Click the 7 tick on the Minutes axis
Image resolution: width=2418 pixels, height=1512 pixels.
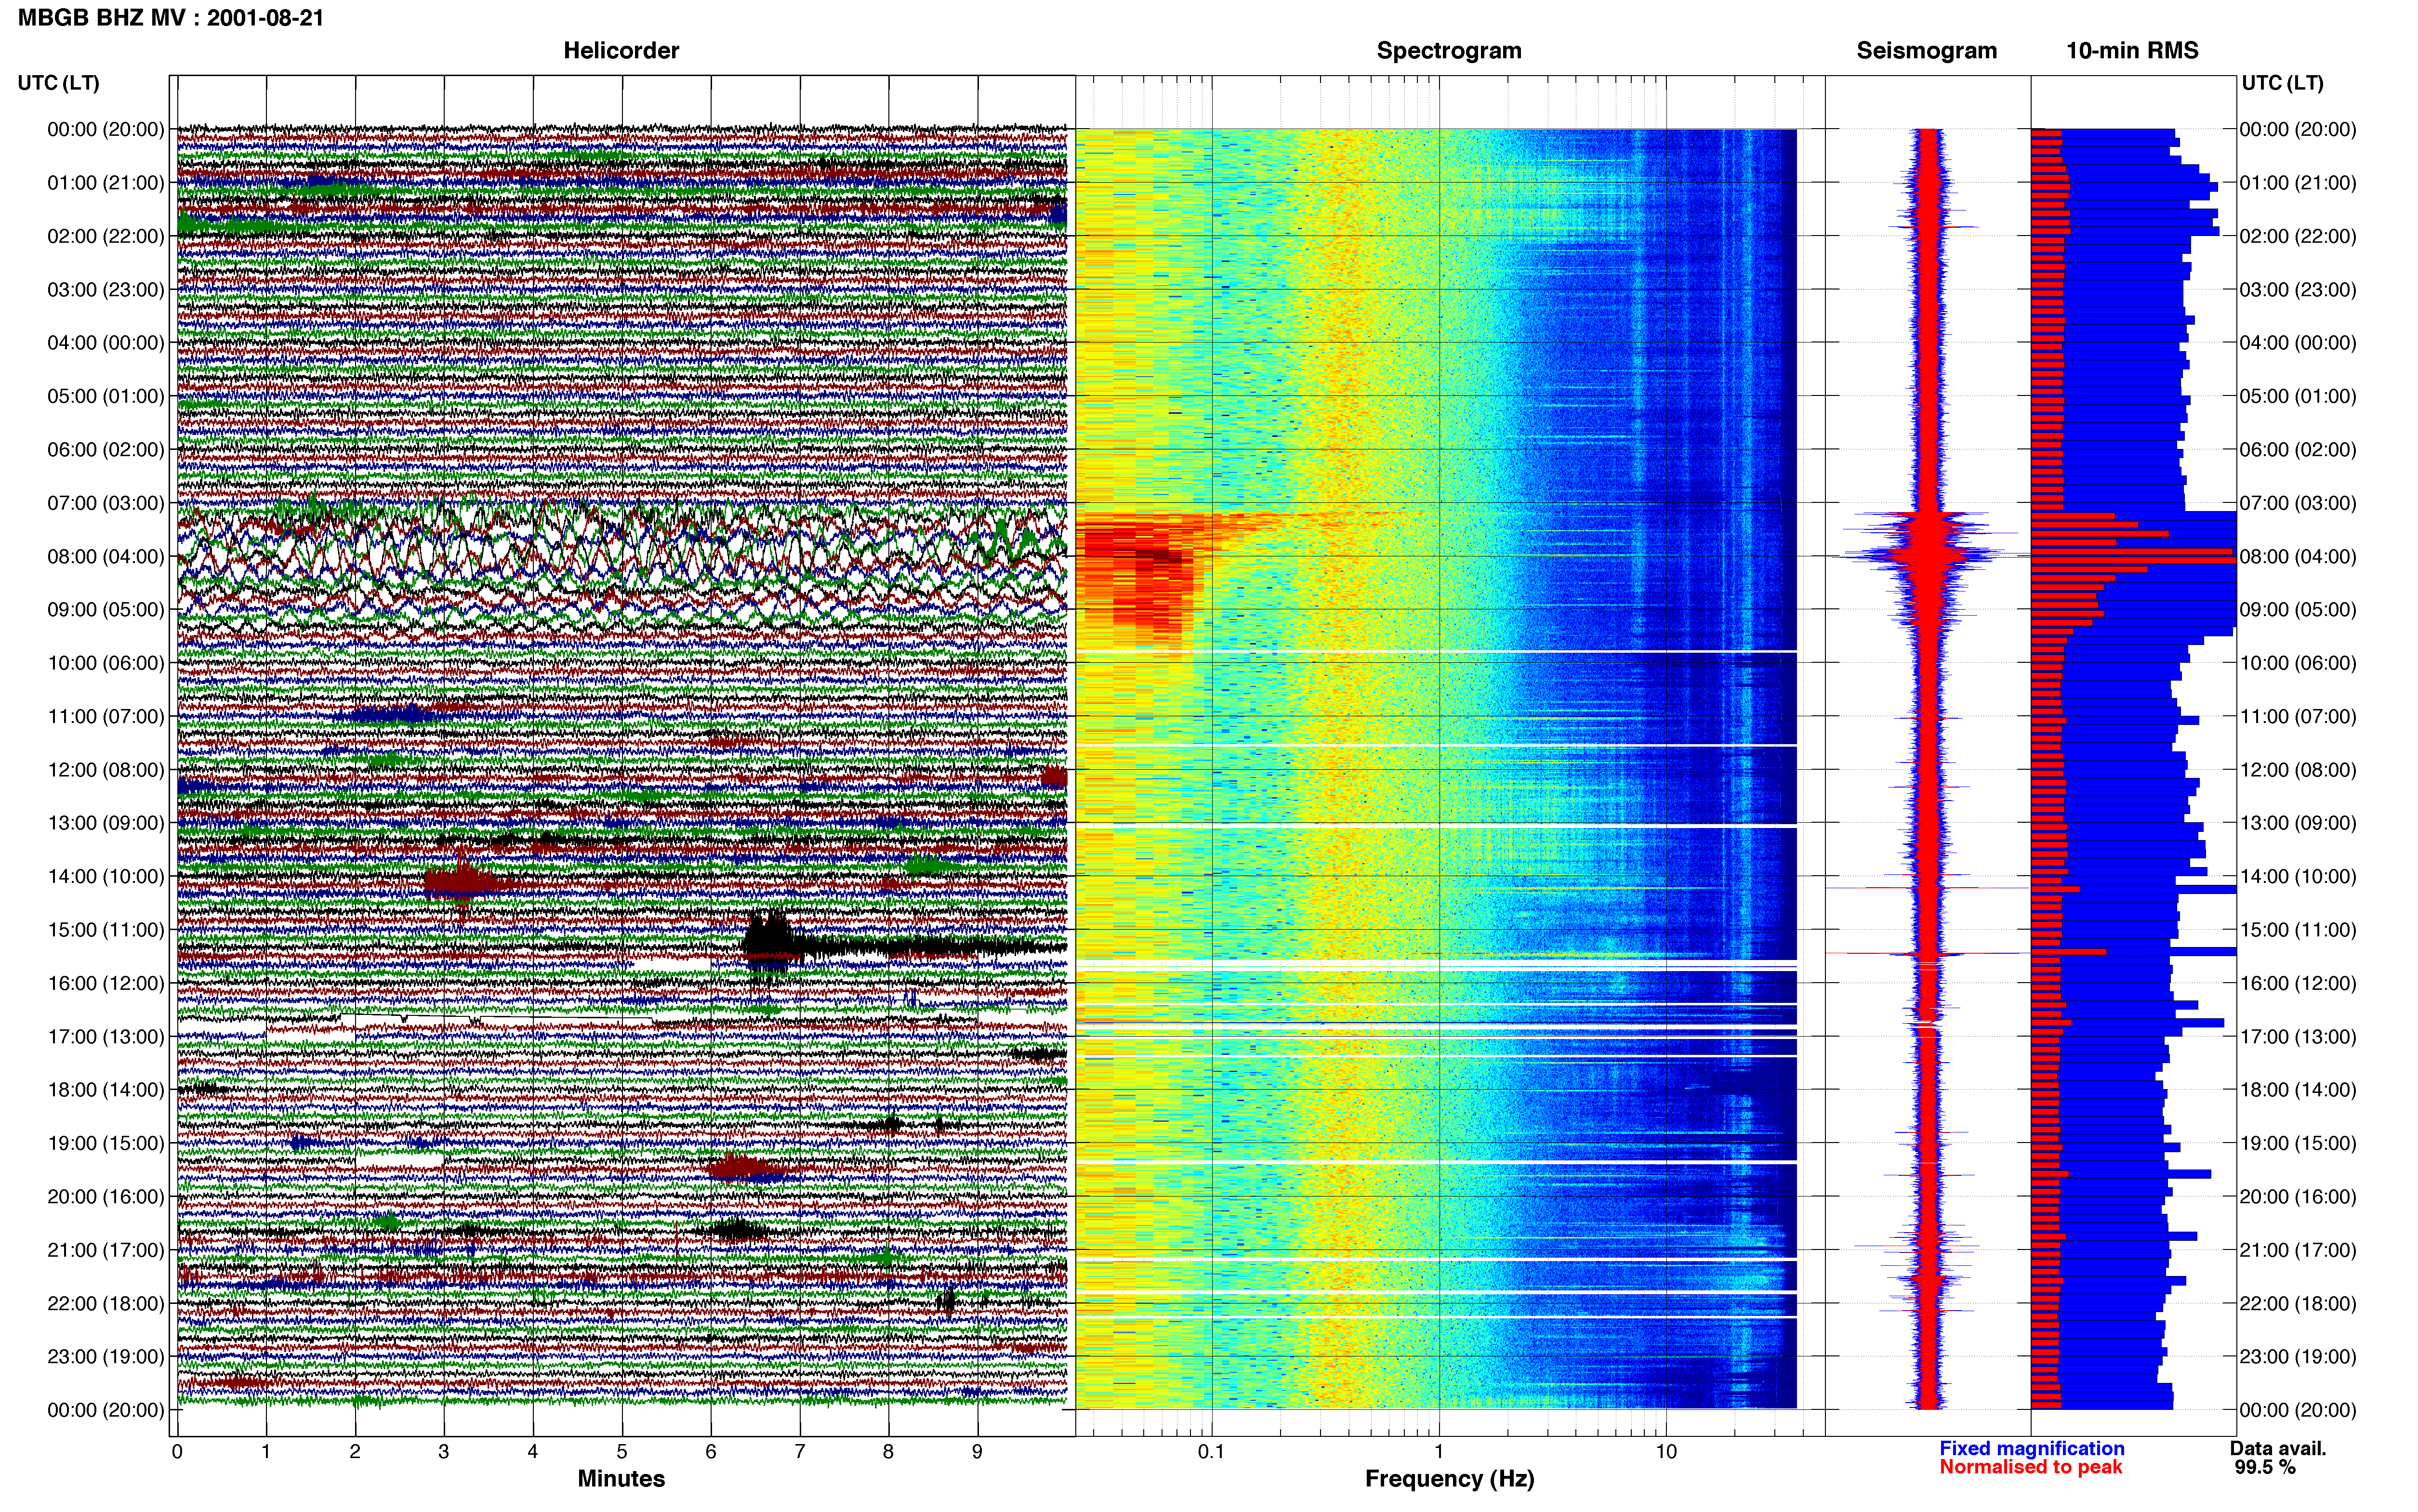[x=800, y=1451]
